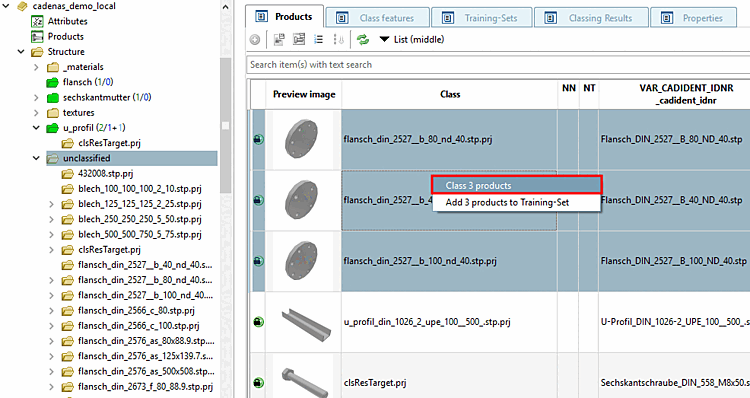Select Attributes in the tree
This screenshot has height=398, width=750.
(x=67, y=21)
